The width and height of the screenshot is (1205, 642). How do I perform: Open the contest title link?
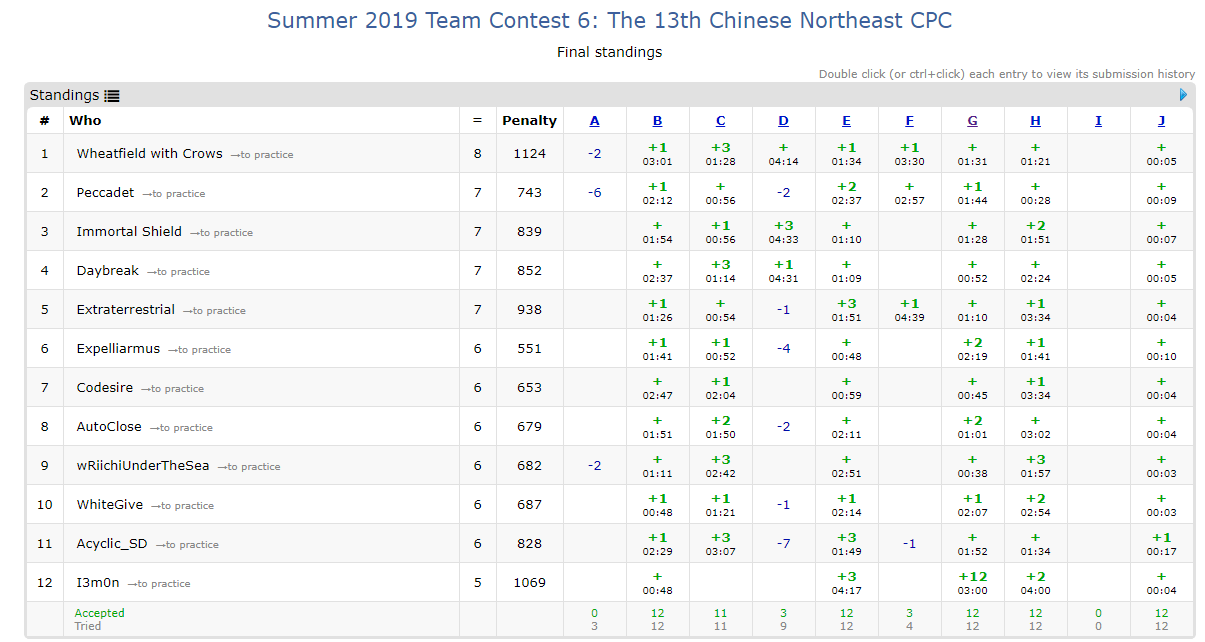609,20
